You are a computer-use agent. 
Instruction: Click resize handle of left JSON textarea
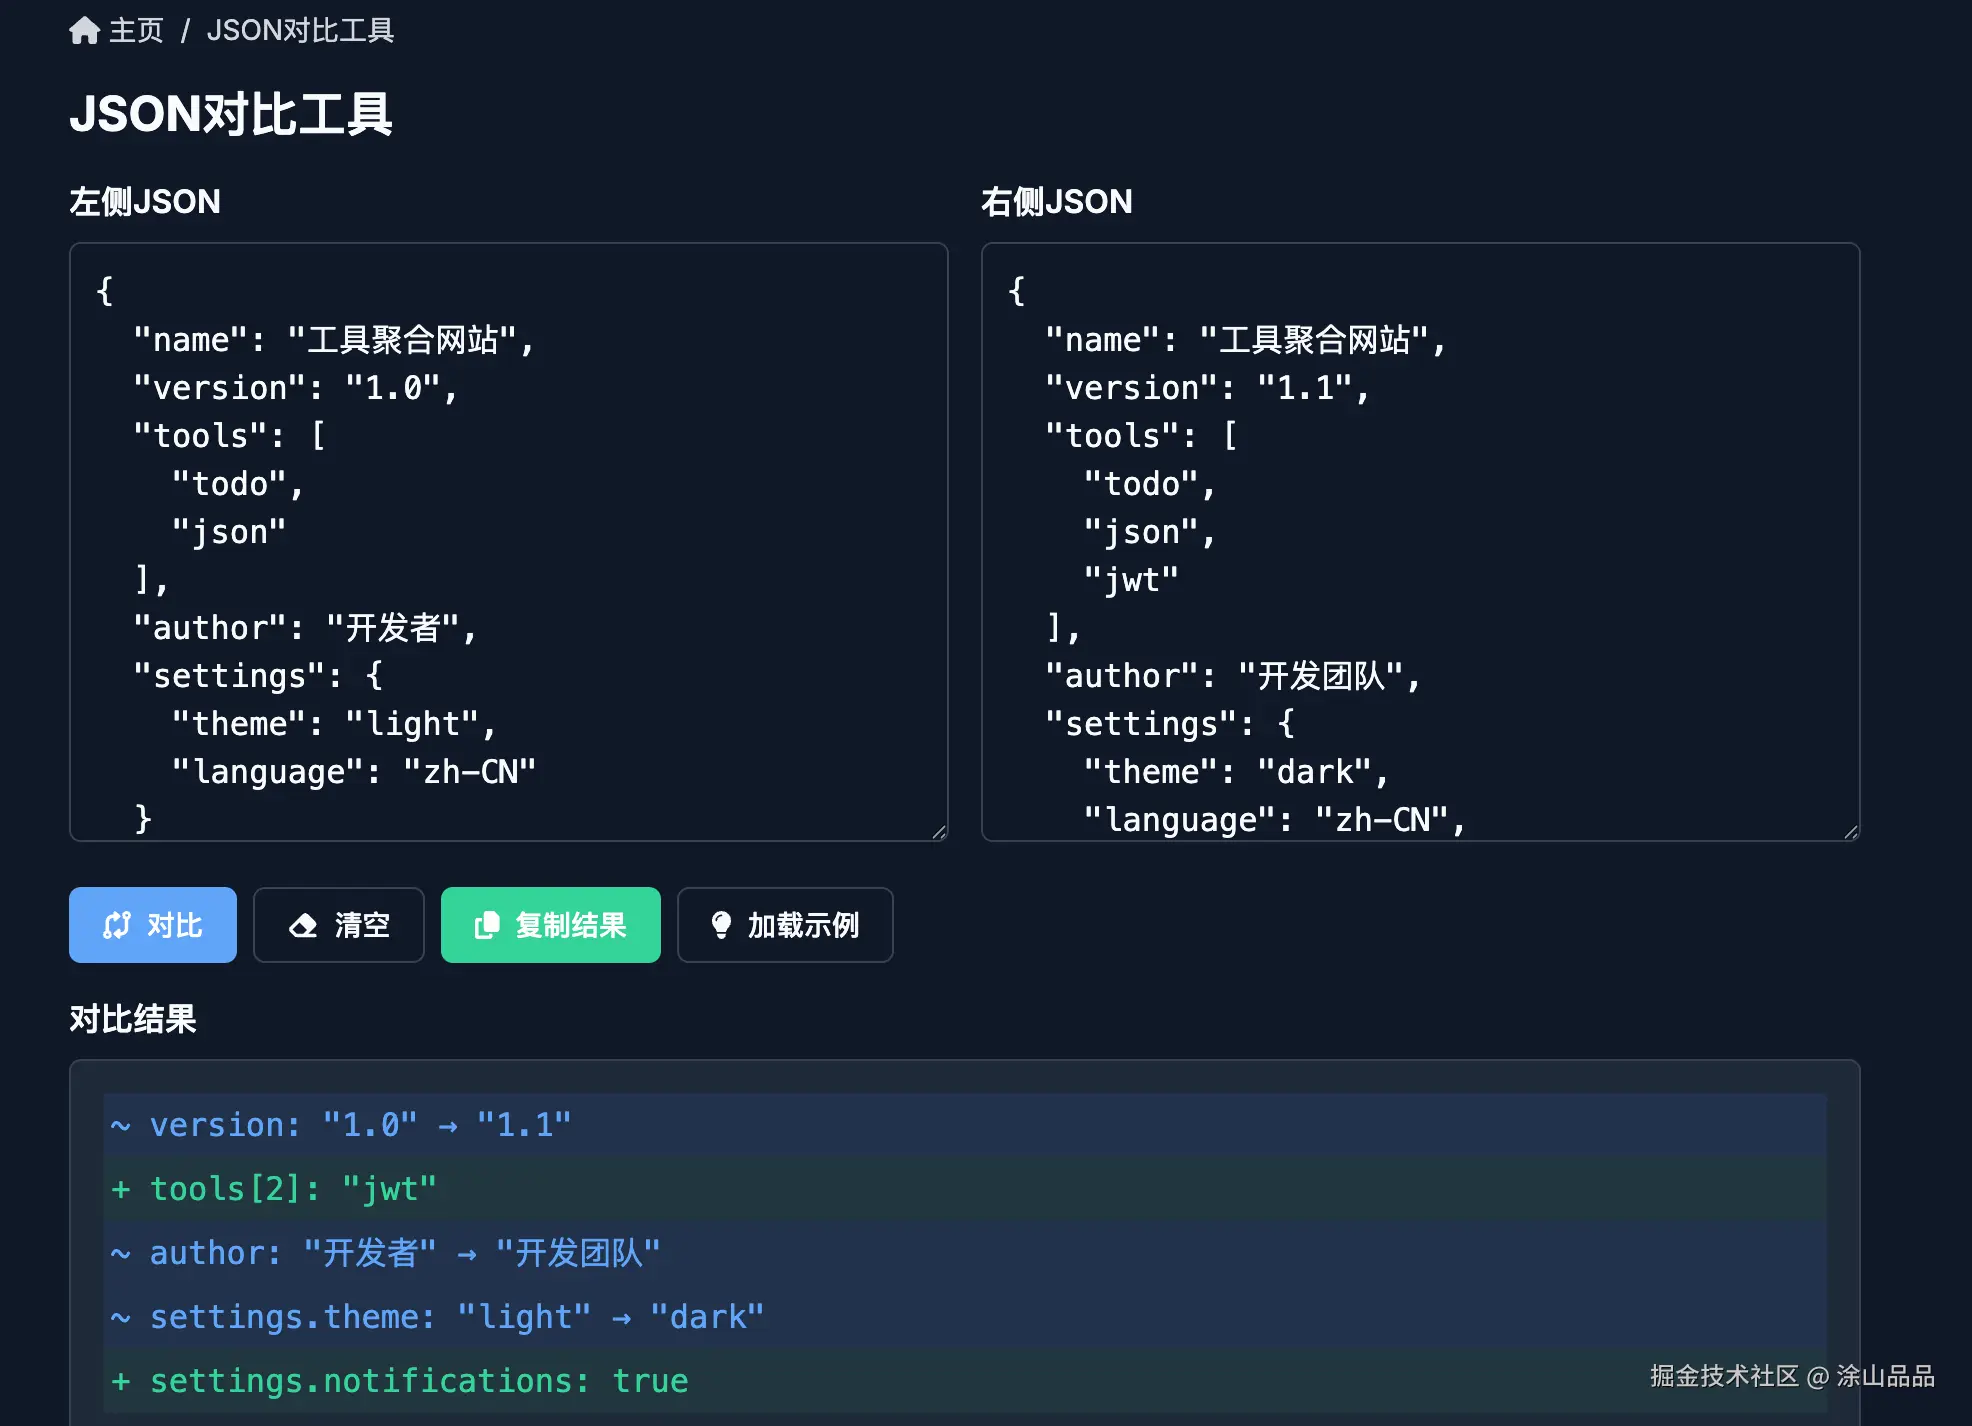939,832
